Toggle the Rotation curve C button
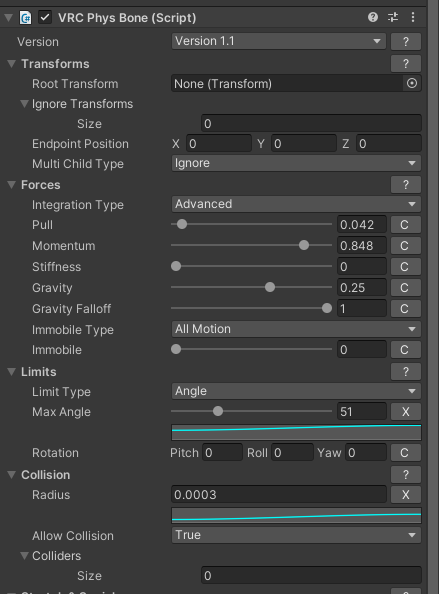The width and height of the screenshot is (439, 594). click(x=406, y=453)
